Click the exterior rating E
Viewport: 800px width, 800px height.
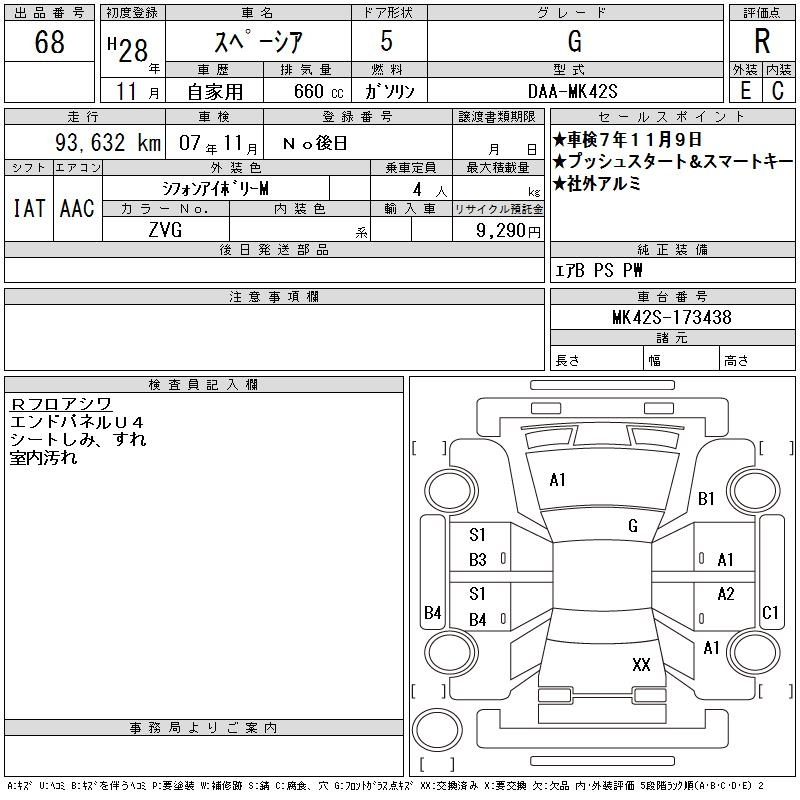coord(745,91)
